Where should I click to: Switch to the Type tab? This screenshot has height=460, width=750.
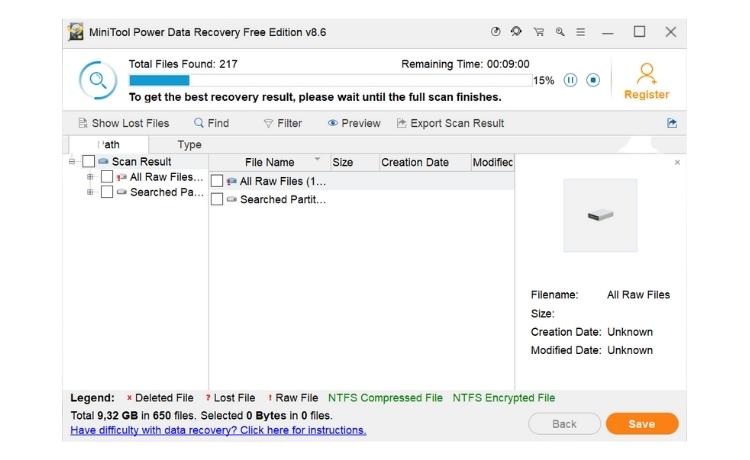(189, 144)
